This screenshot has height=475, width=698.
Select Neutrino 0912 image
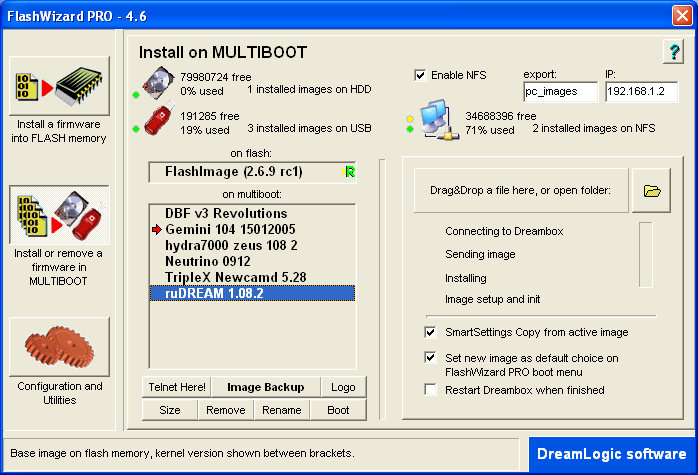coord(252,261)
